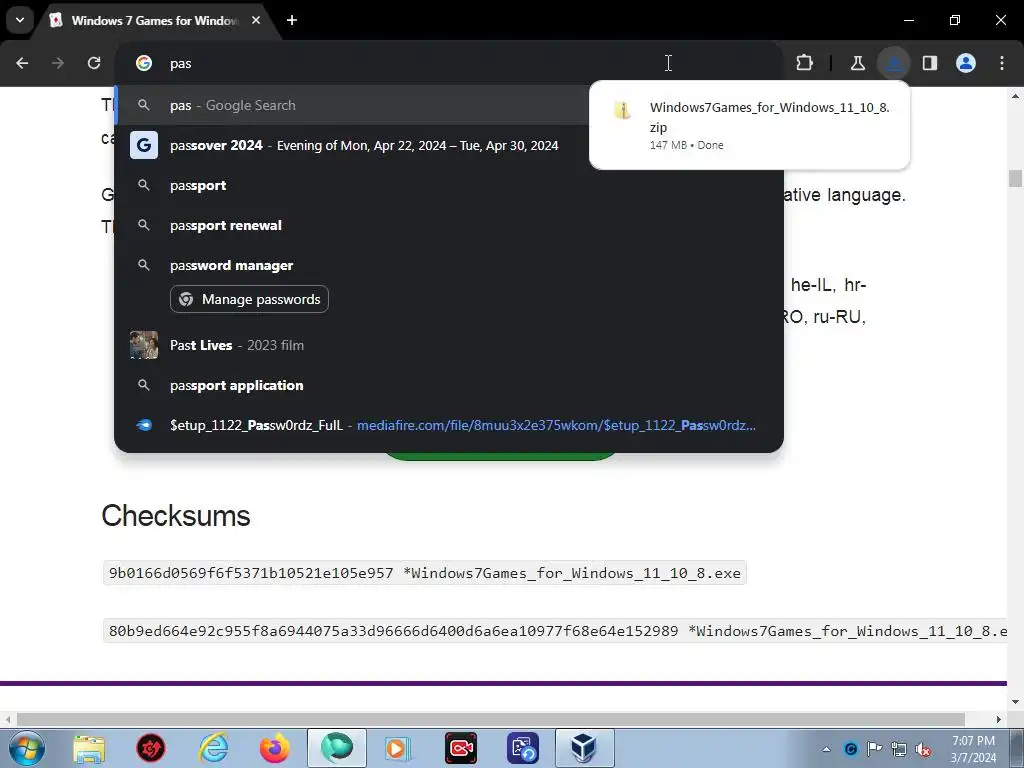The image size is (1024, 768).
Task: Open Chrome three-dot menu
Action: [x=1002, y=63]
